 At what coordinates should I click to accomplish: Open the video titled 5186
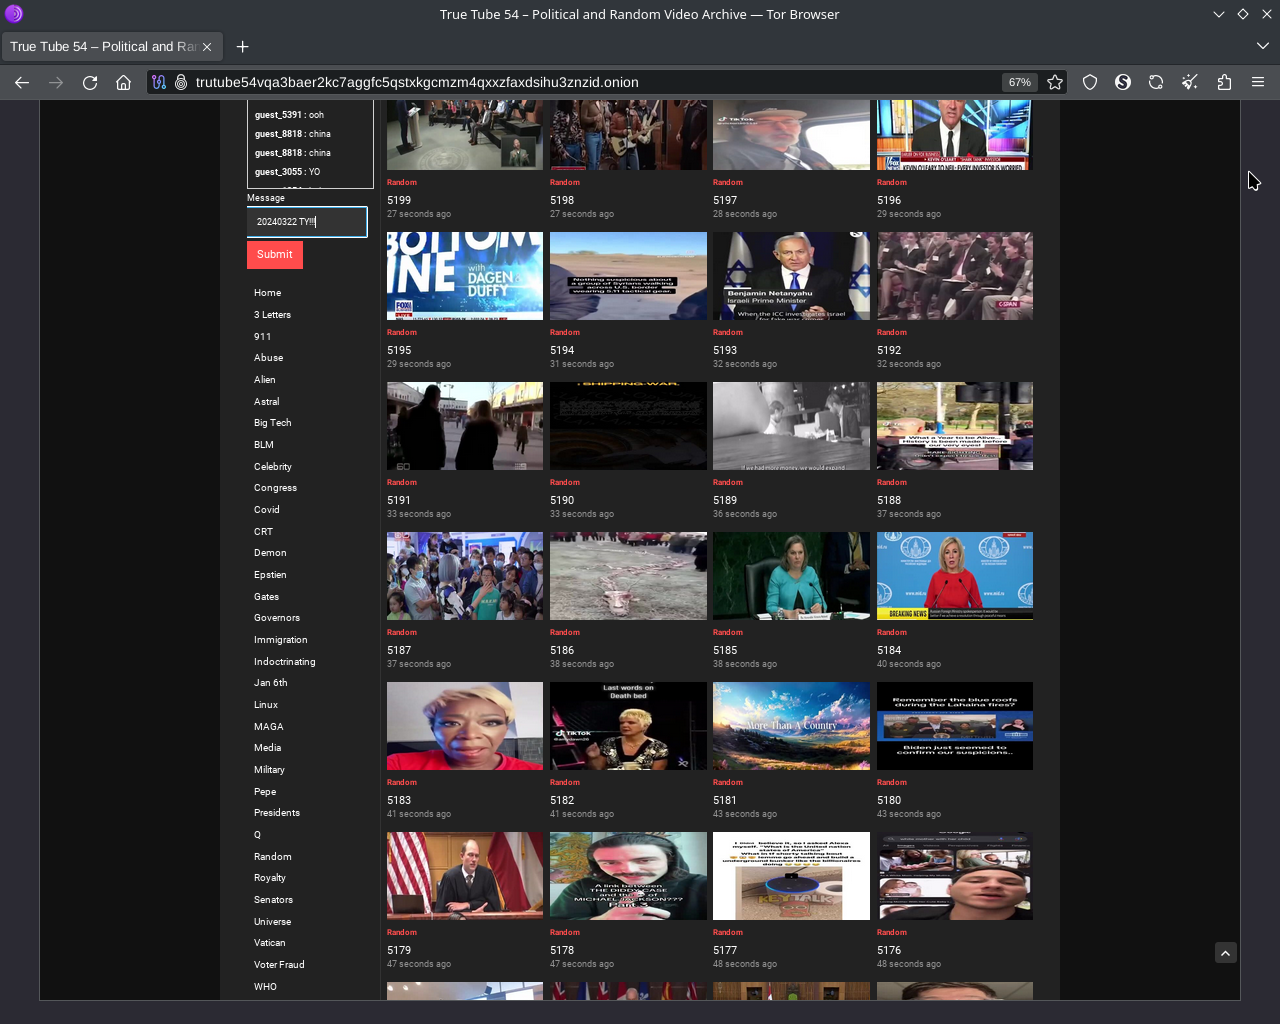coord(562,650)
